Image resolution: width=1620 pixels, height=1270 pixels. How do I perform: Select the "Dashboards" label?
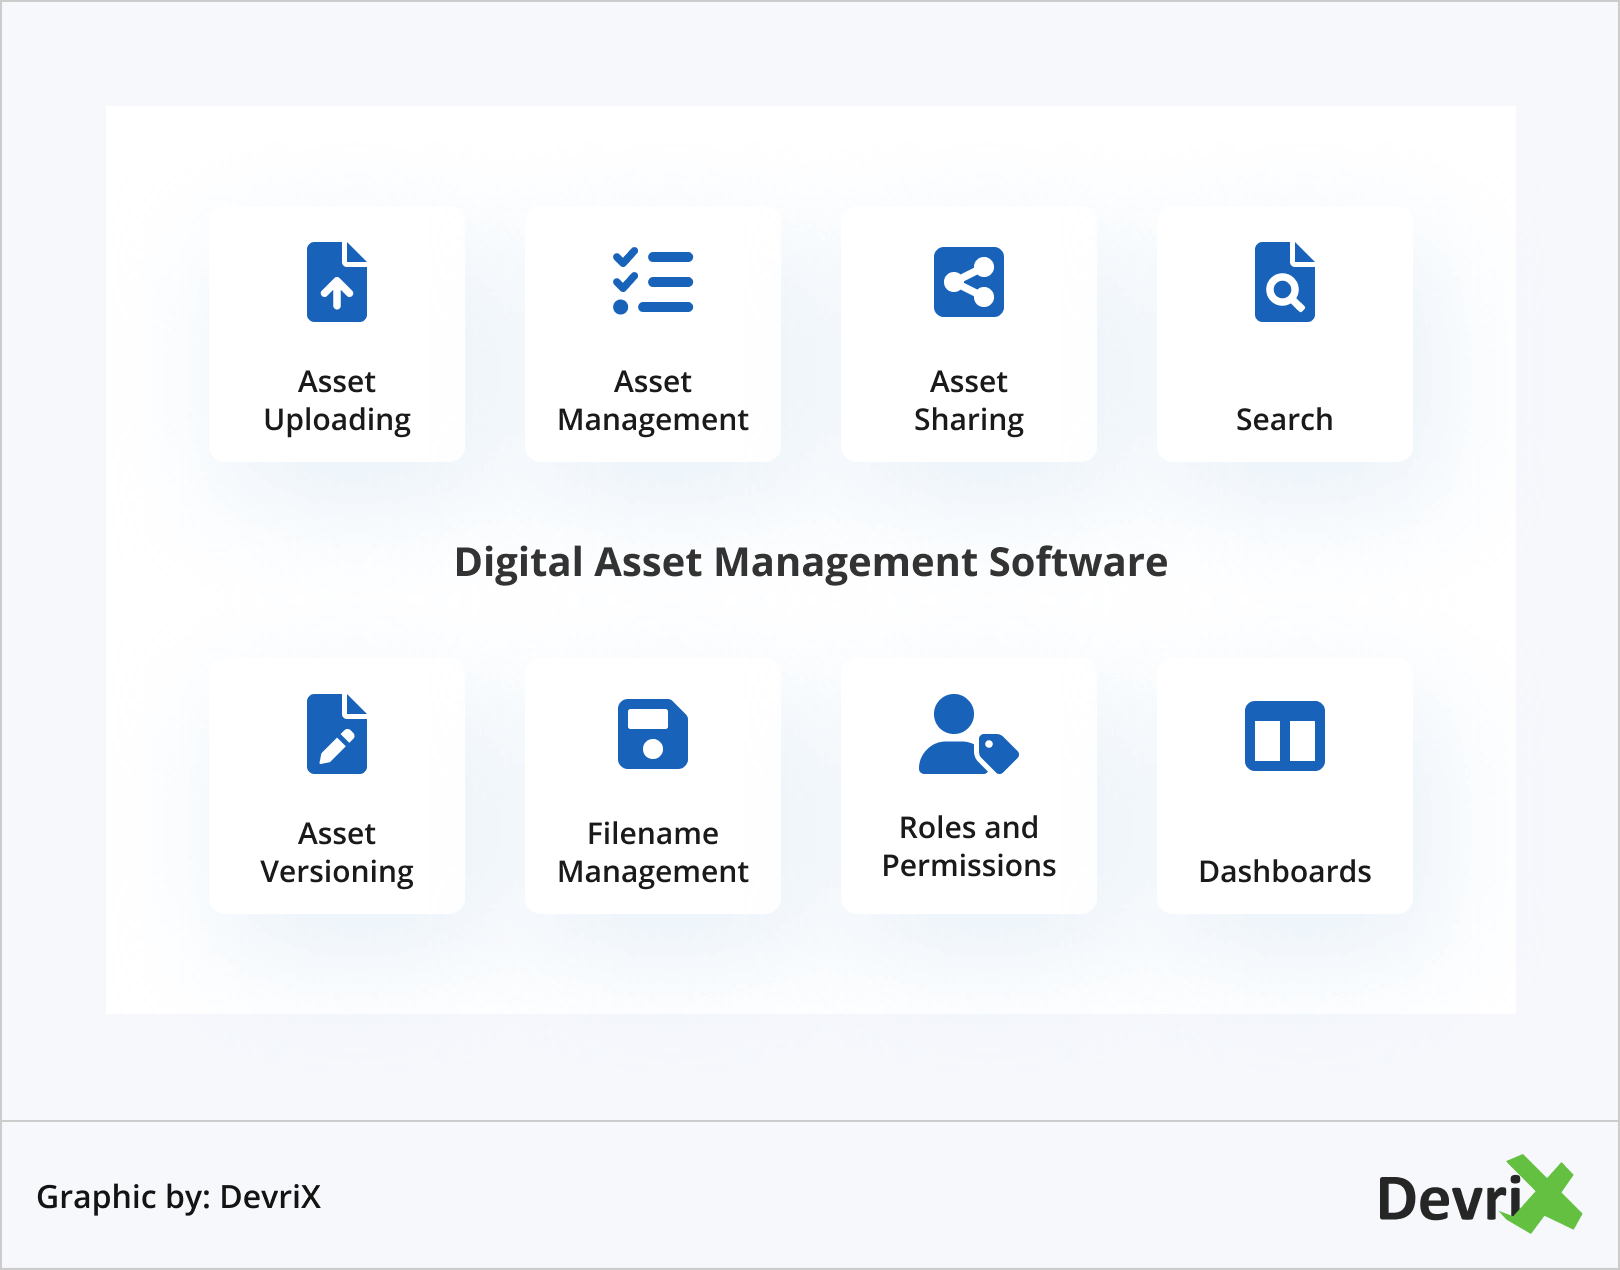(1285, 871)
